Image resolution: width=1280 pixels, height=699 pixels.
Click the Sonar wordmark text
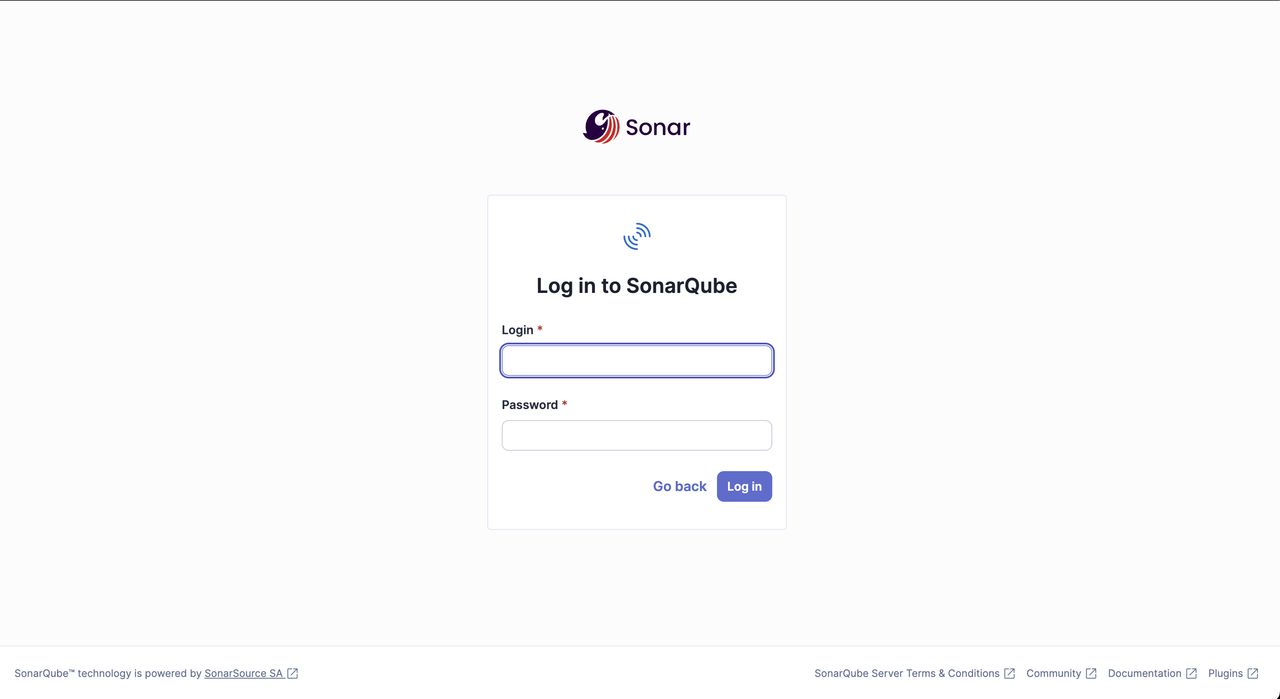658,128
